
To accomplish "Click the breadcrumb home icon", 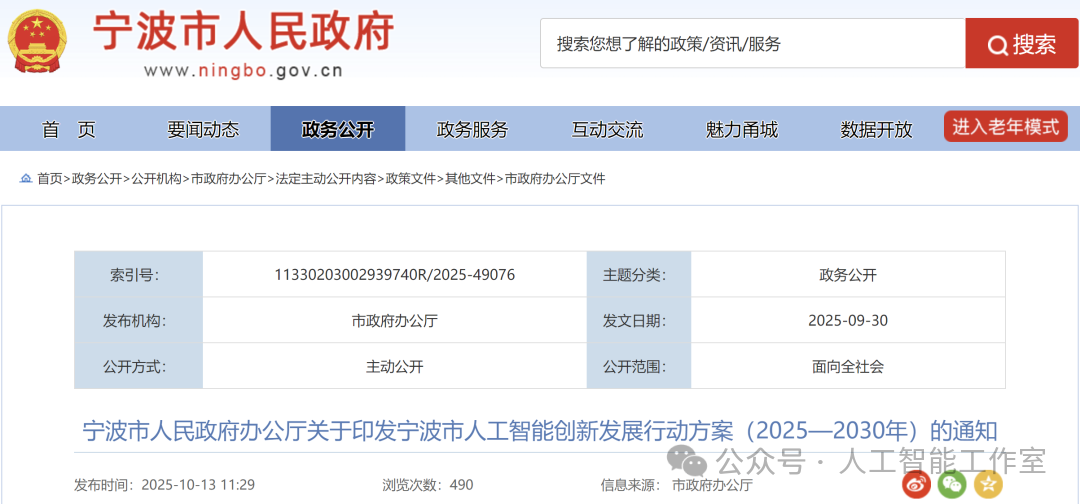I will tap(26, 179).
